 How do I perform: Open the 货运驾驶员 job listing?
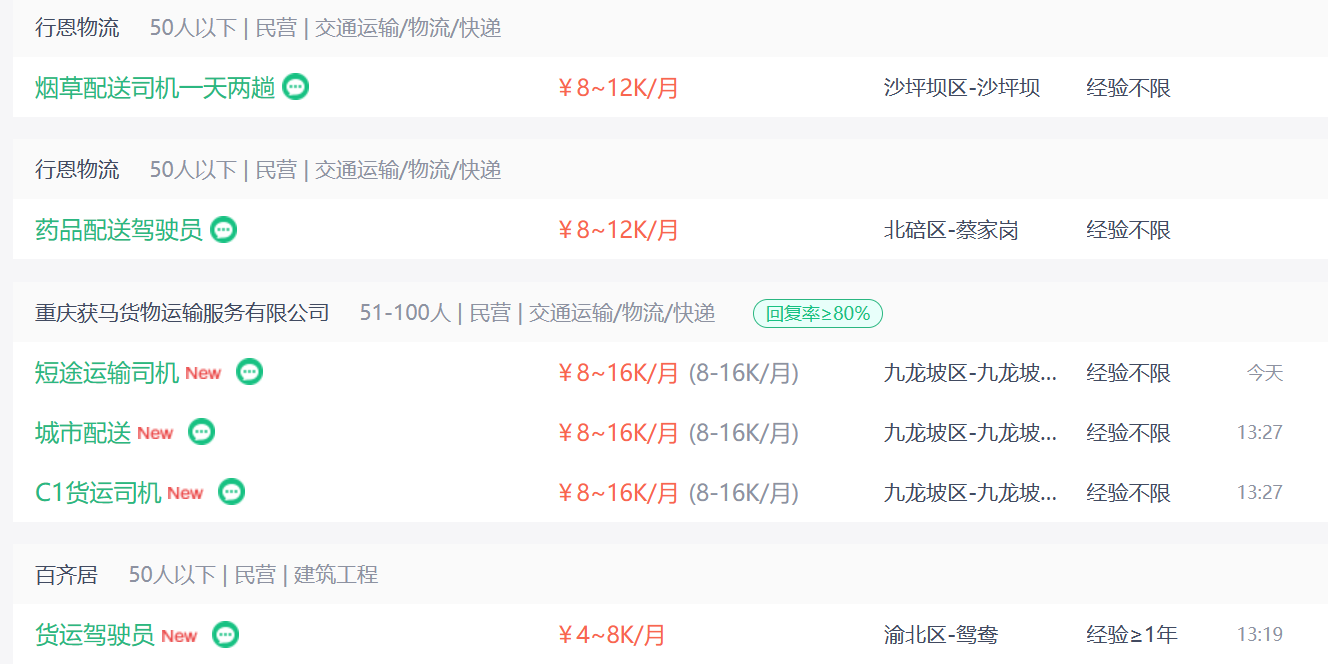(x=95, y=635)
